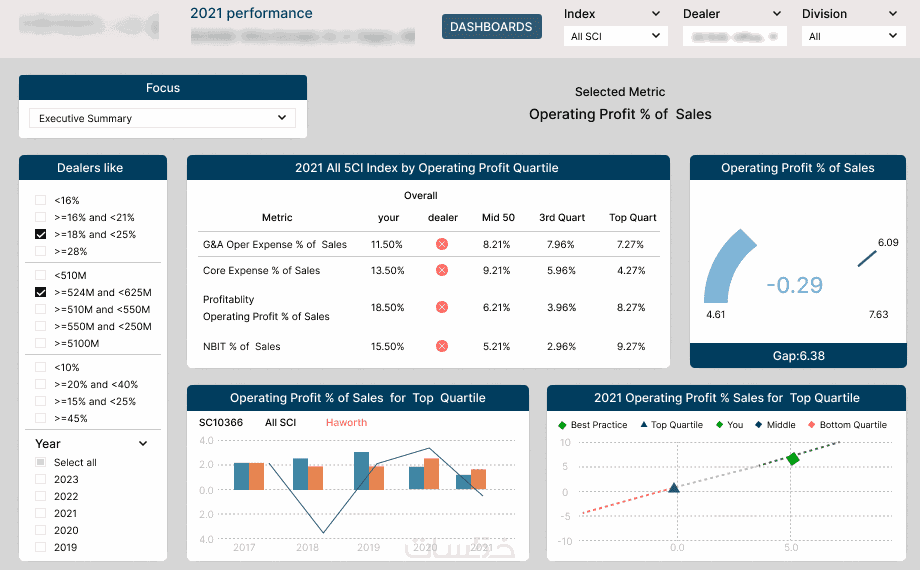The image size is (920, 570).
Task: Expand the Division header chevron
Action: 893,14
